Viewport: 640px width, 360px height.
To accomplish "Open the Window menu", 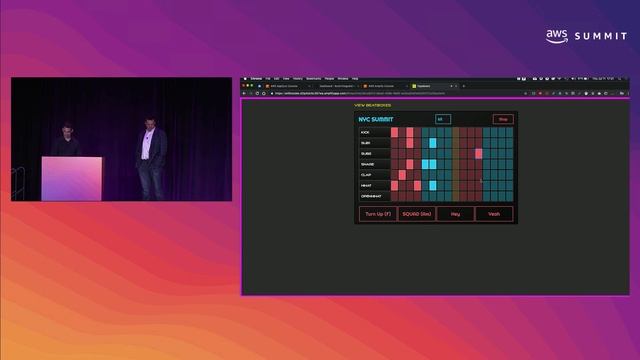I will [x=343, y=79].
